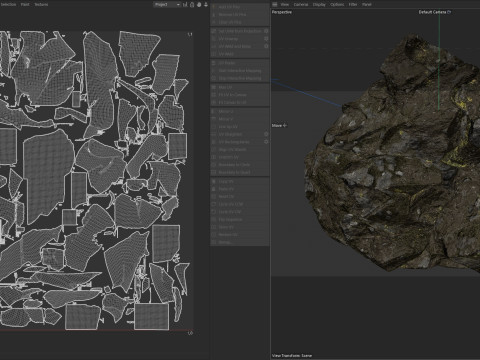
Task: Click the Line Up UV icon
Action: [x=214, y=127]
